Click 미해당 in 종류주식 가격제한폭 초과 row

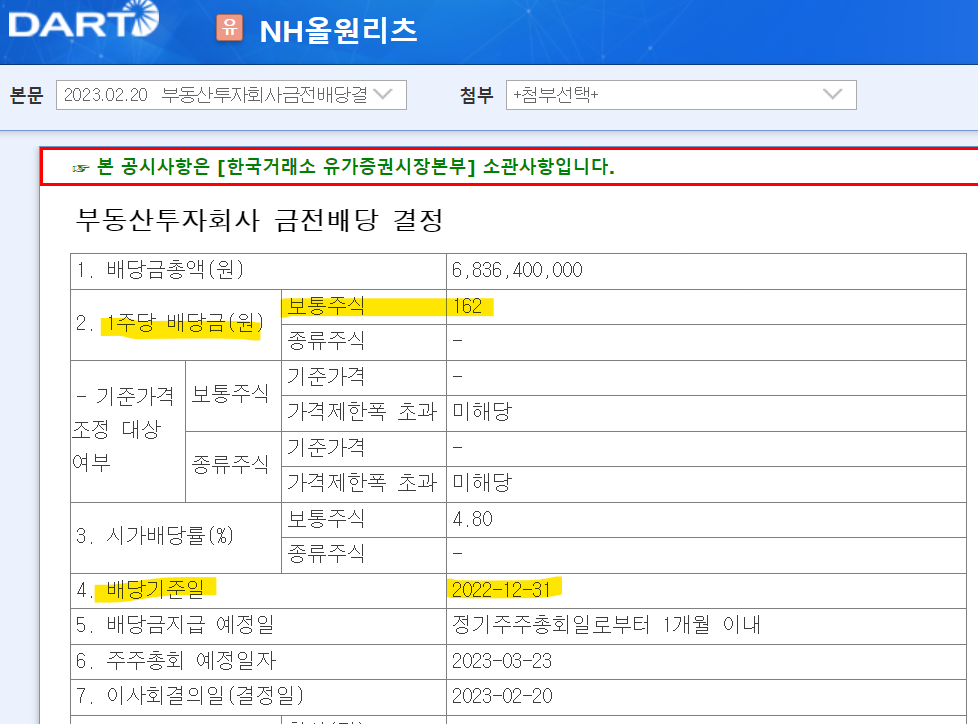(x=482, y=483)
